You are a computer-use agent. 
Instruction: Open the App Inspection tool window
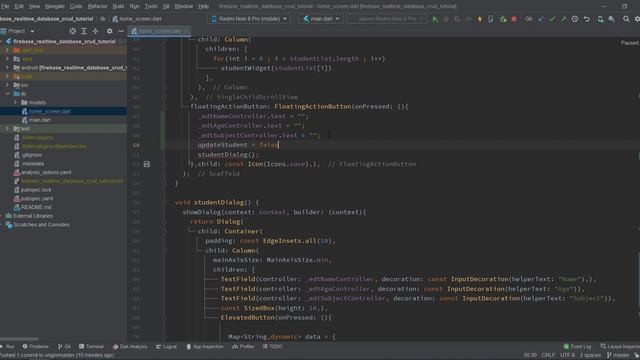point(205,347)
